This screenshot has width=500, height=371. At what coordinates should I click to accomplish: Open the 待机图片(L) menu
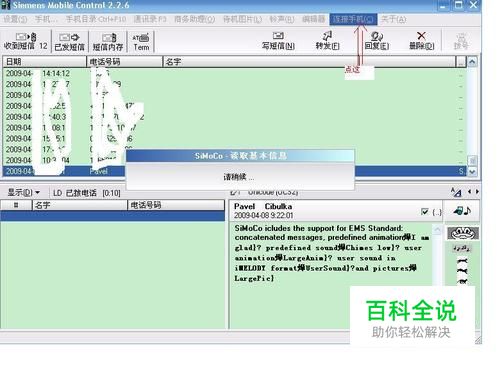point(242,19)
